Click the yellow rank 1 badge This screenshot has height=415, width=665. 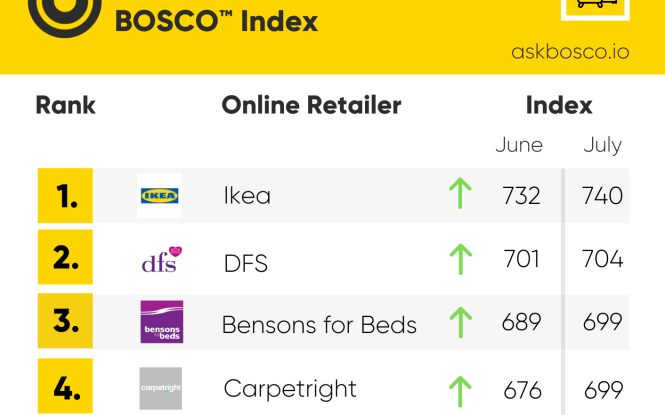pyautogui.click(x=65, y=195)
